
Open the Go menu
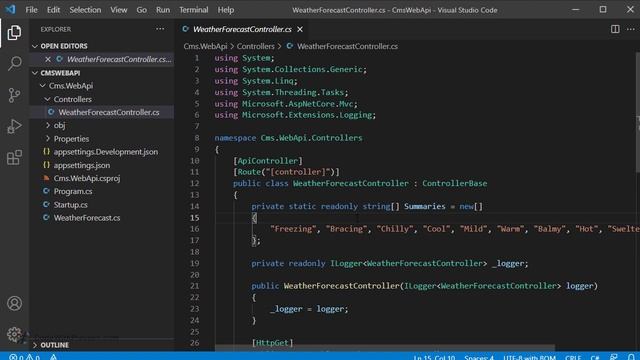(142, 10)
